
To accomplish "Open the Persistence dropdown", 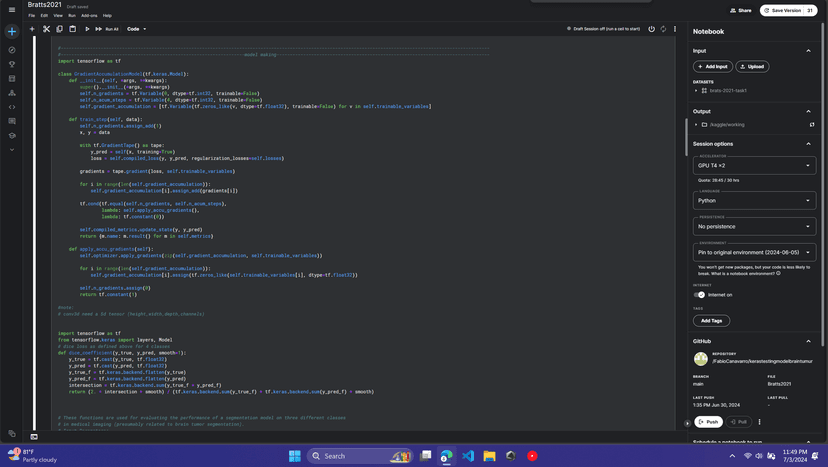I will tap(754, 226).
